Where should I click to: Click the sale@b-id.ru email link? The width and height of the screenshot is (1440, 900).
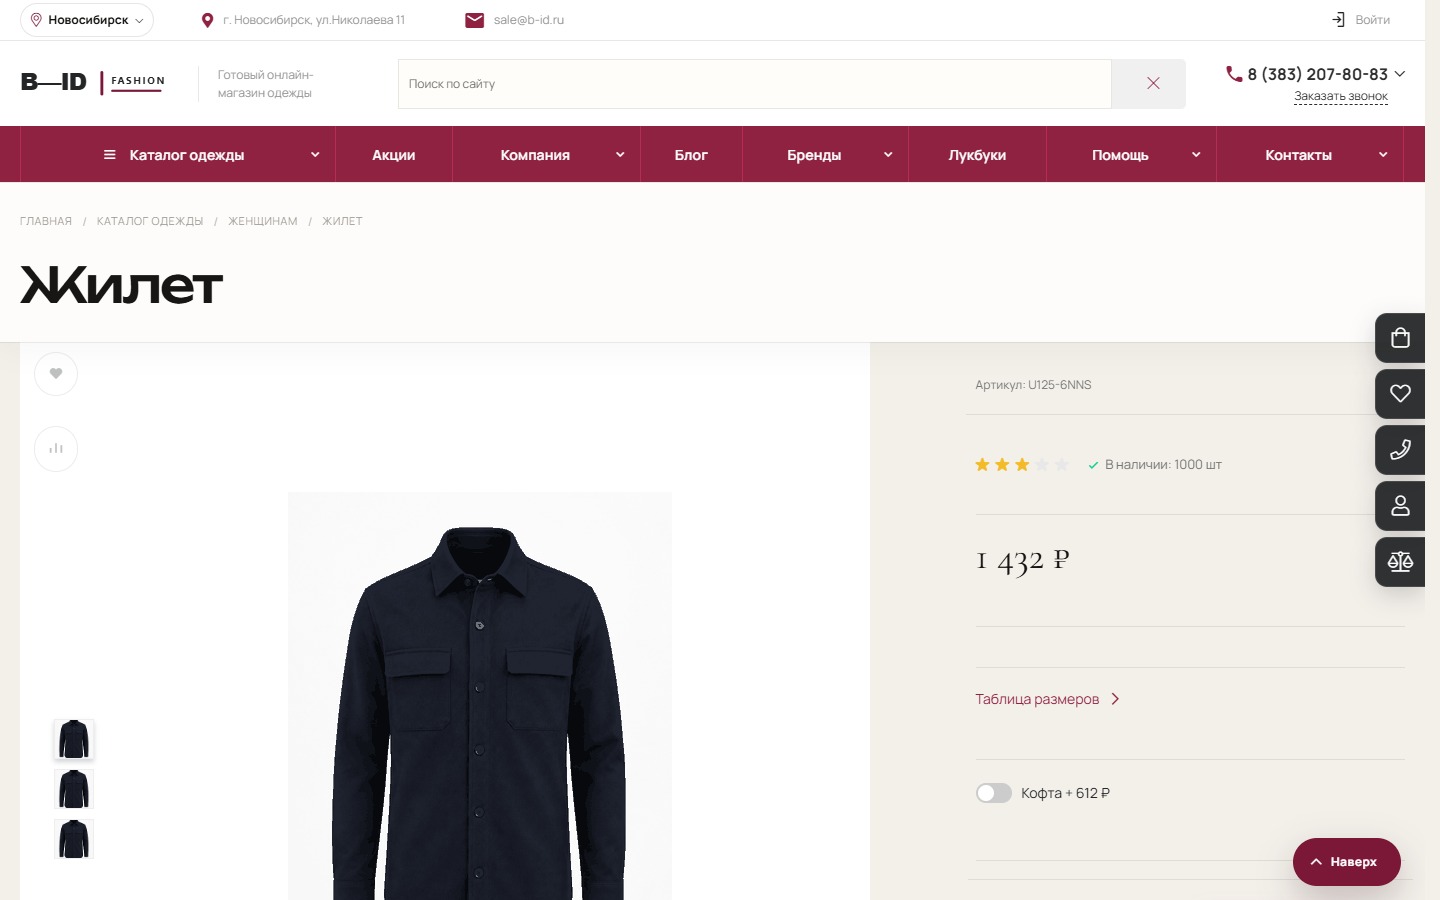[x=529, y=20]
